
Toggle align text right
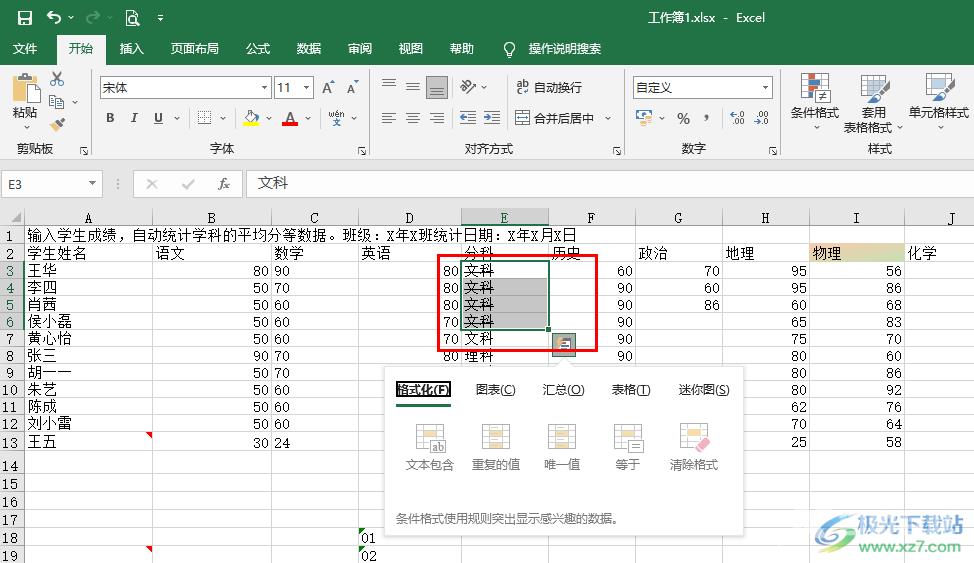437,117
